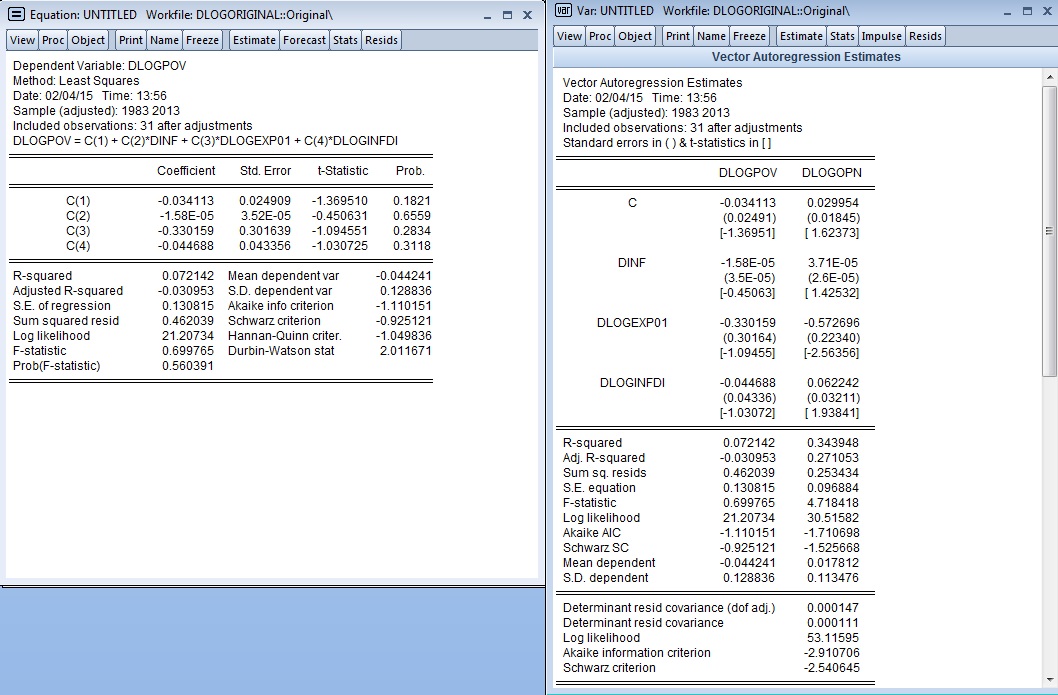Click Print button in Var window
Viewport: 1058px width, 695px height.
678,36
